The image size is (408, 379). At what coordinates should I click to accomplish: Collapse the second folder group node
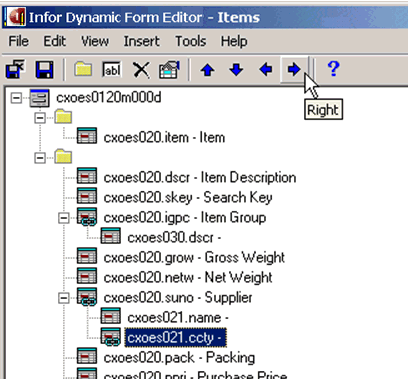[40, 158]
